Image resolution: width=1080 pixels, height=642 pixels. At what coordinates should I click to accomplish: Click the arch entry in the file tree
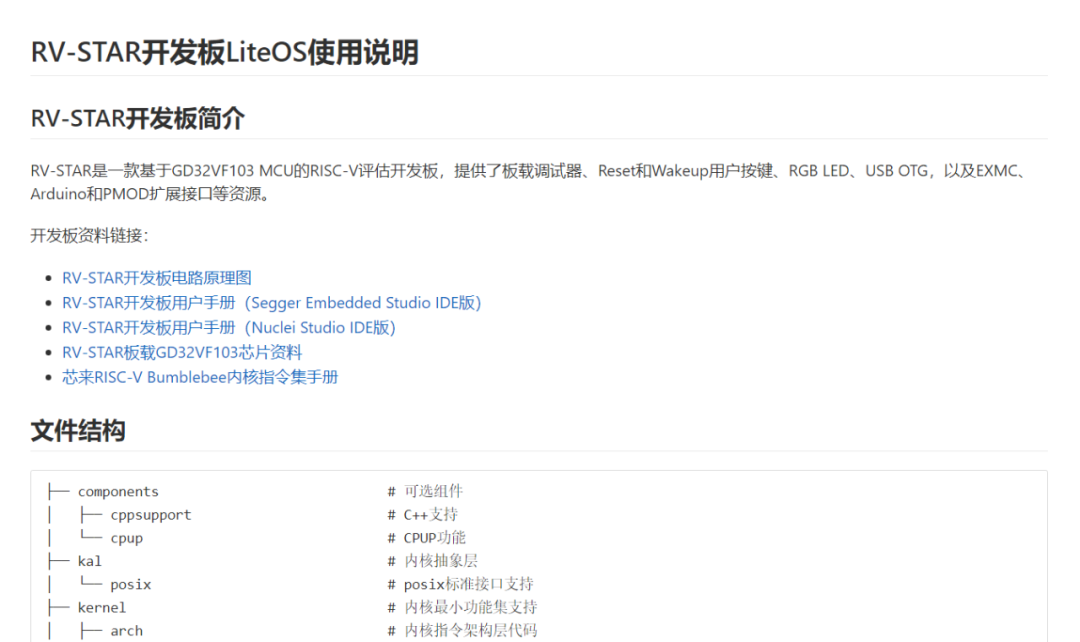tap(127, 630)
